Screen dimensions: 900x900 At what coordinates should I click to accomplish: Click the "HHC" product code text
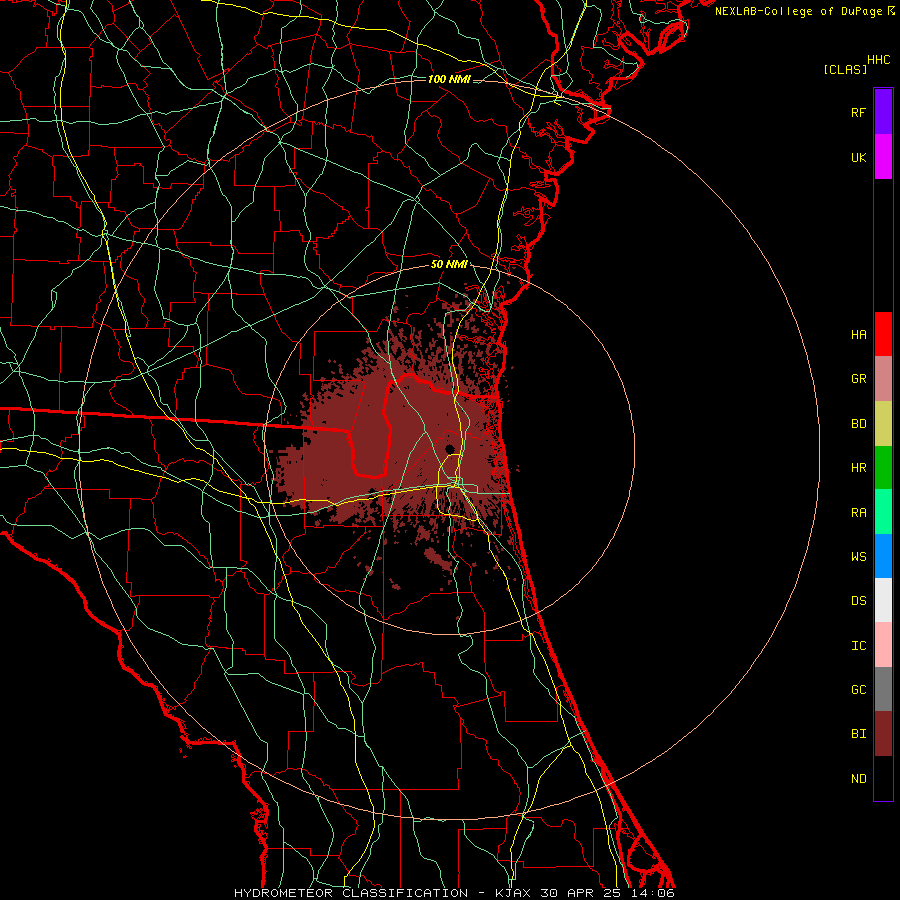tap(879, 60)
